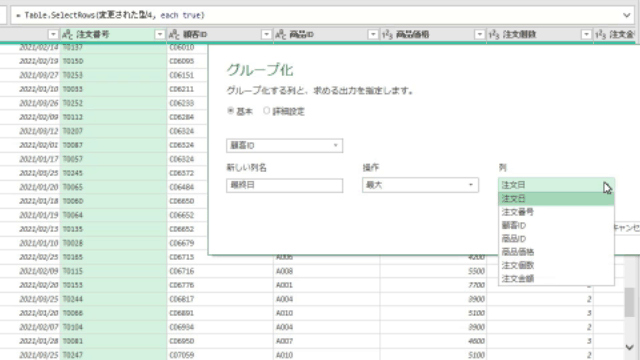This screenshot has width=640, height=360.
Task: Select customer cell C06211
Action: [x=187, y=89]
